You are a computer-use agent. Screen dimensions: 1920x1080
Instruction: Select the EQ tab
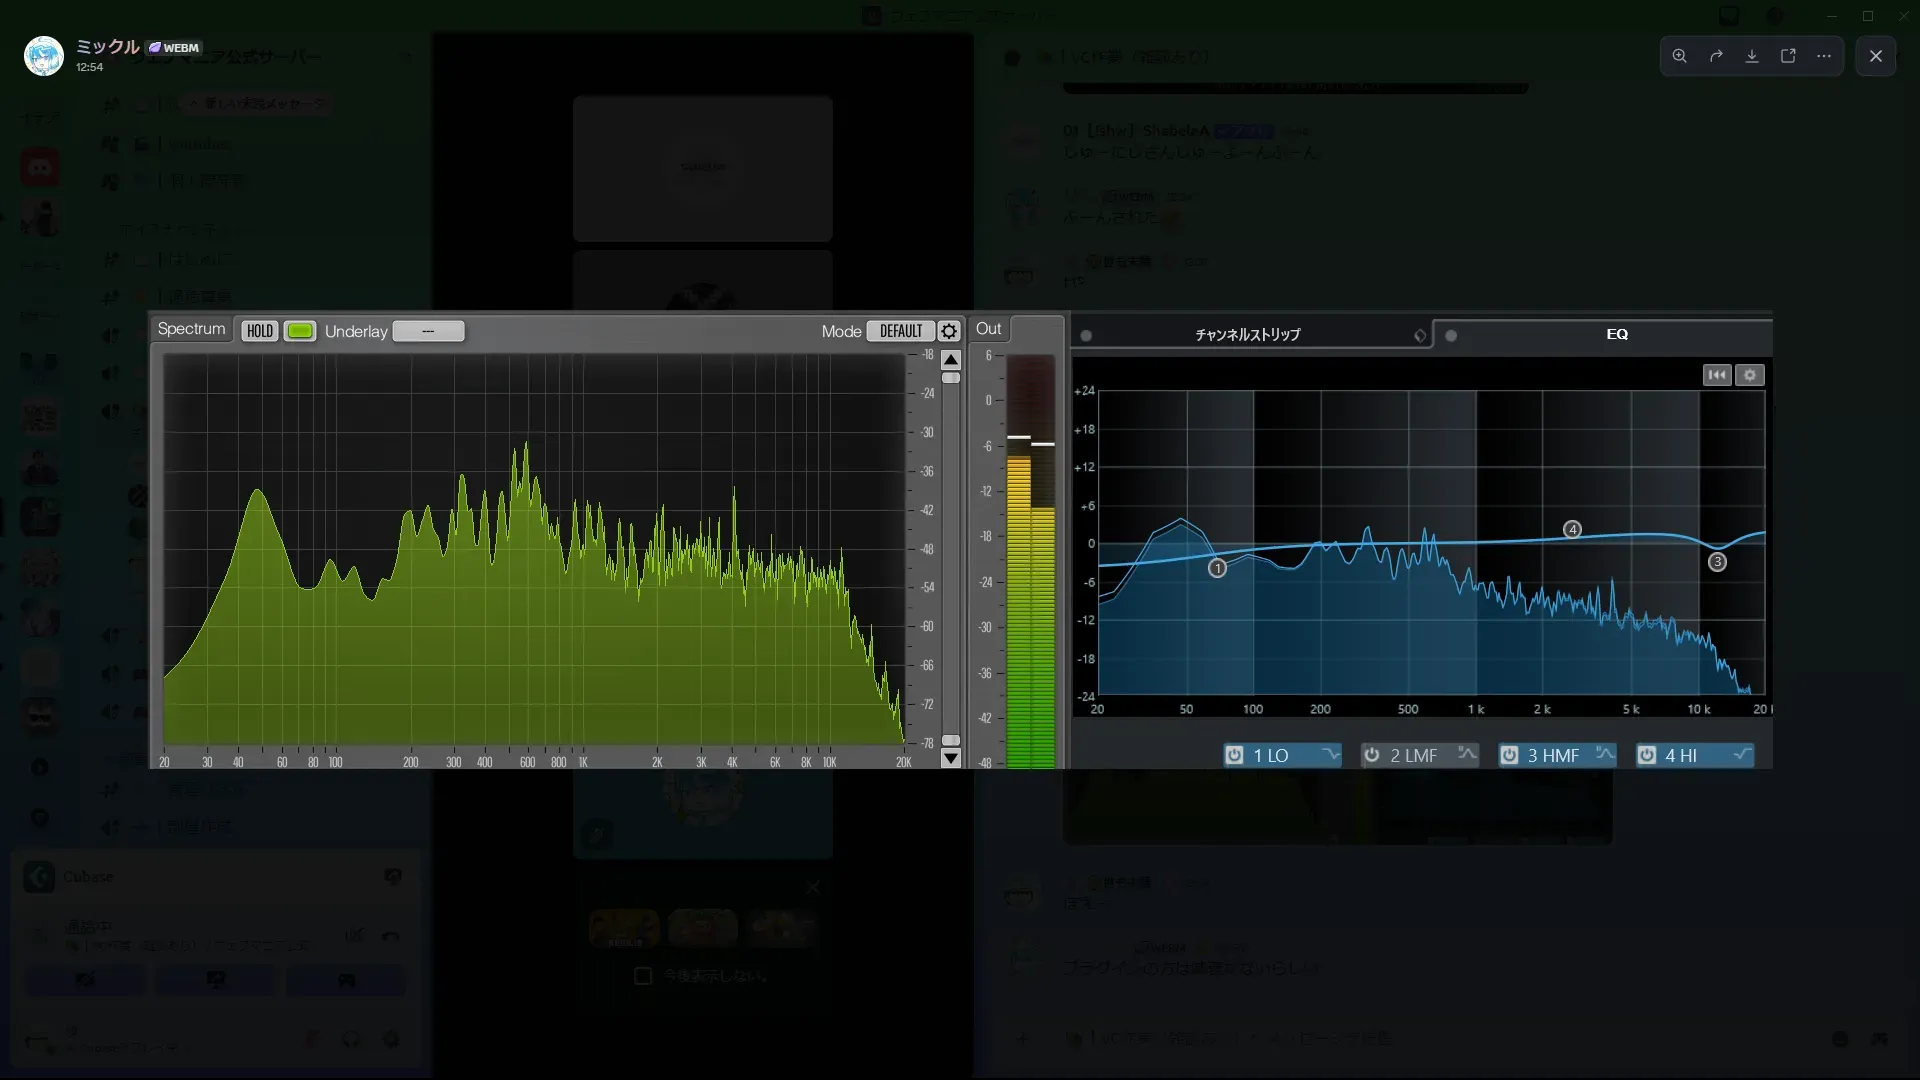(x=1616, y=335)
